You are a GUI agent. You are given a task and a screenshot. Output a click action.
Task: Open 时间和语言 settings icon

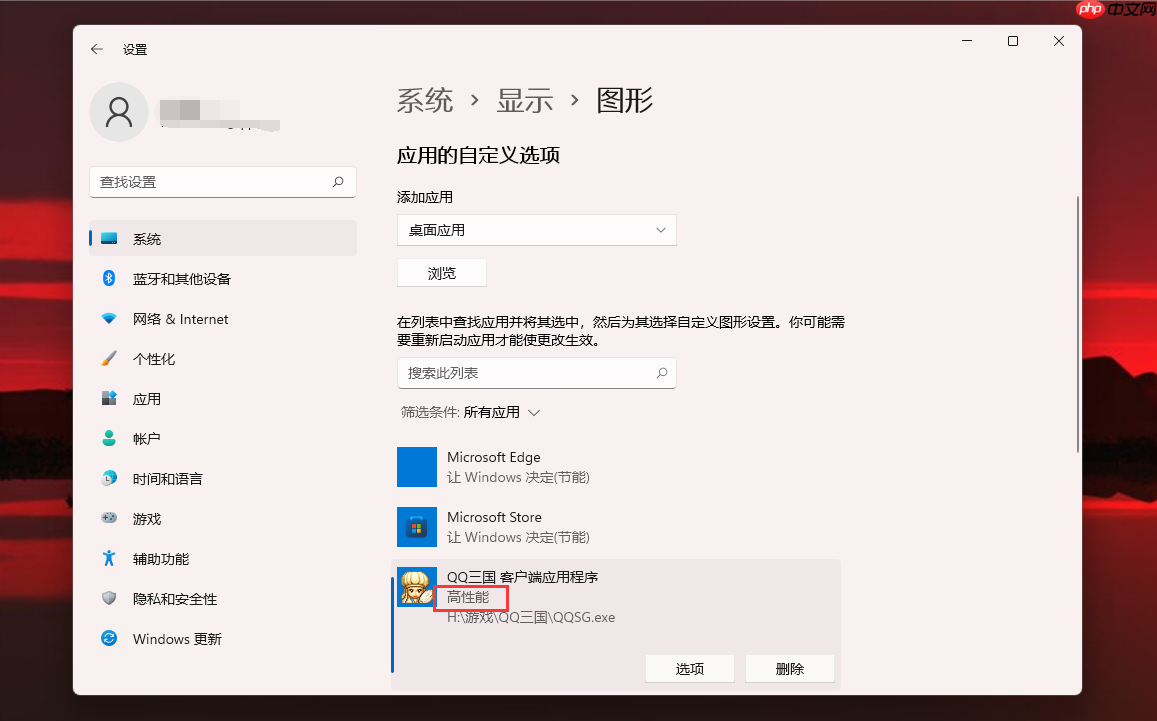click(110, 478)
